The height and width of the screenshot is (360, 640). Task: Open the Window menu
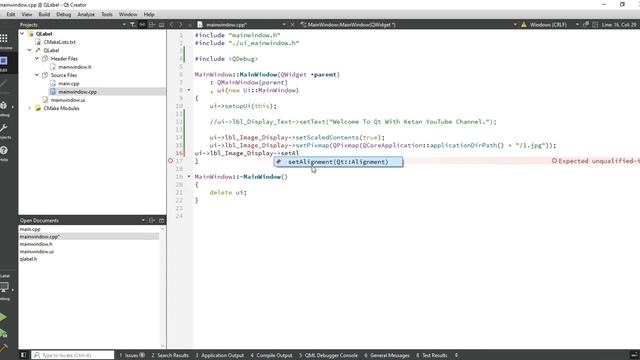128,14
